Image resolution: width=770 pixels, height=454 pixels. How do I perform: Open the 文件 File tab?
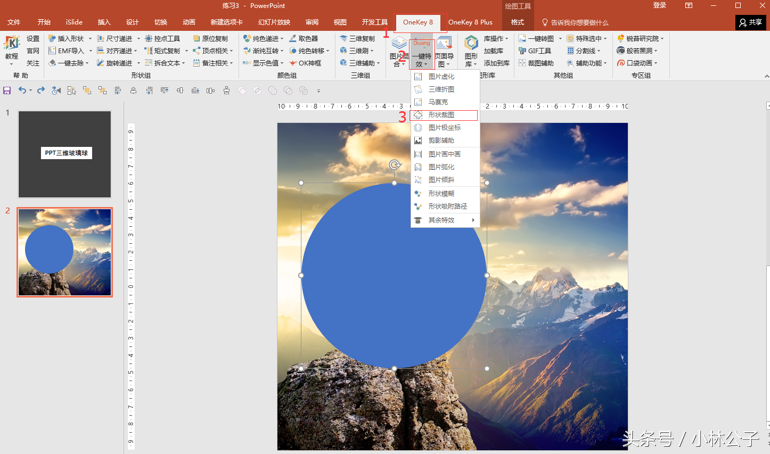point(14,22)
